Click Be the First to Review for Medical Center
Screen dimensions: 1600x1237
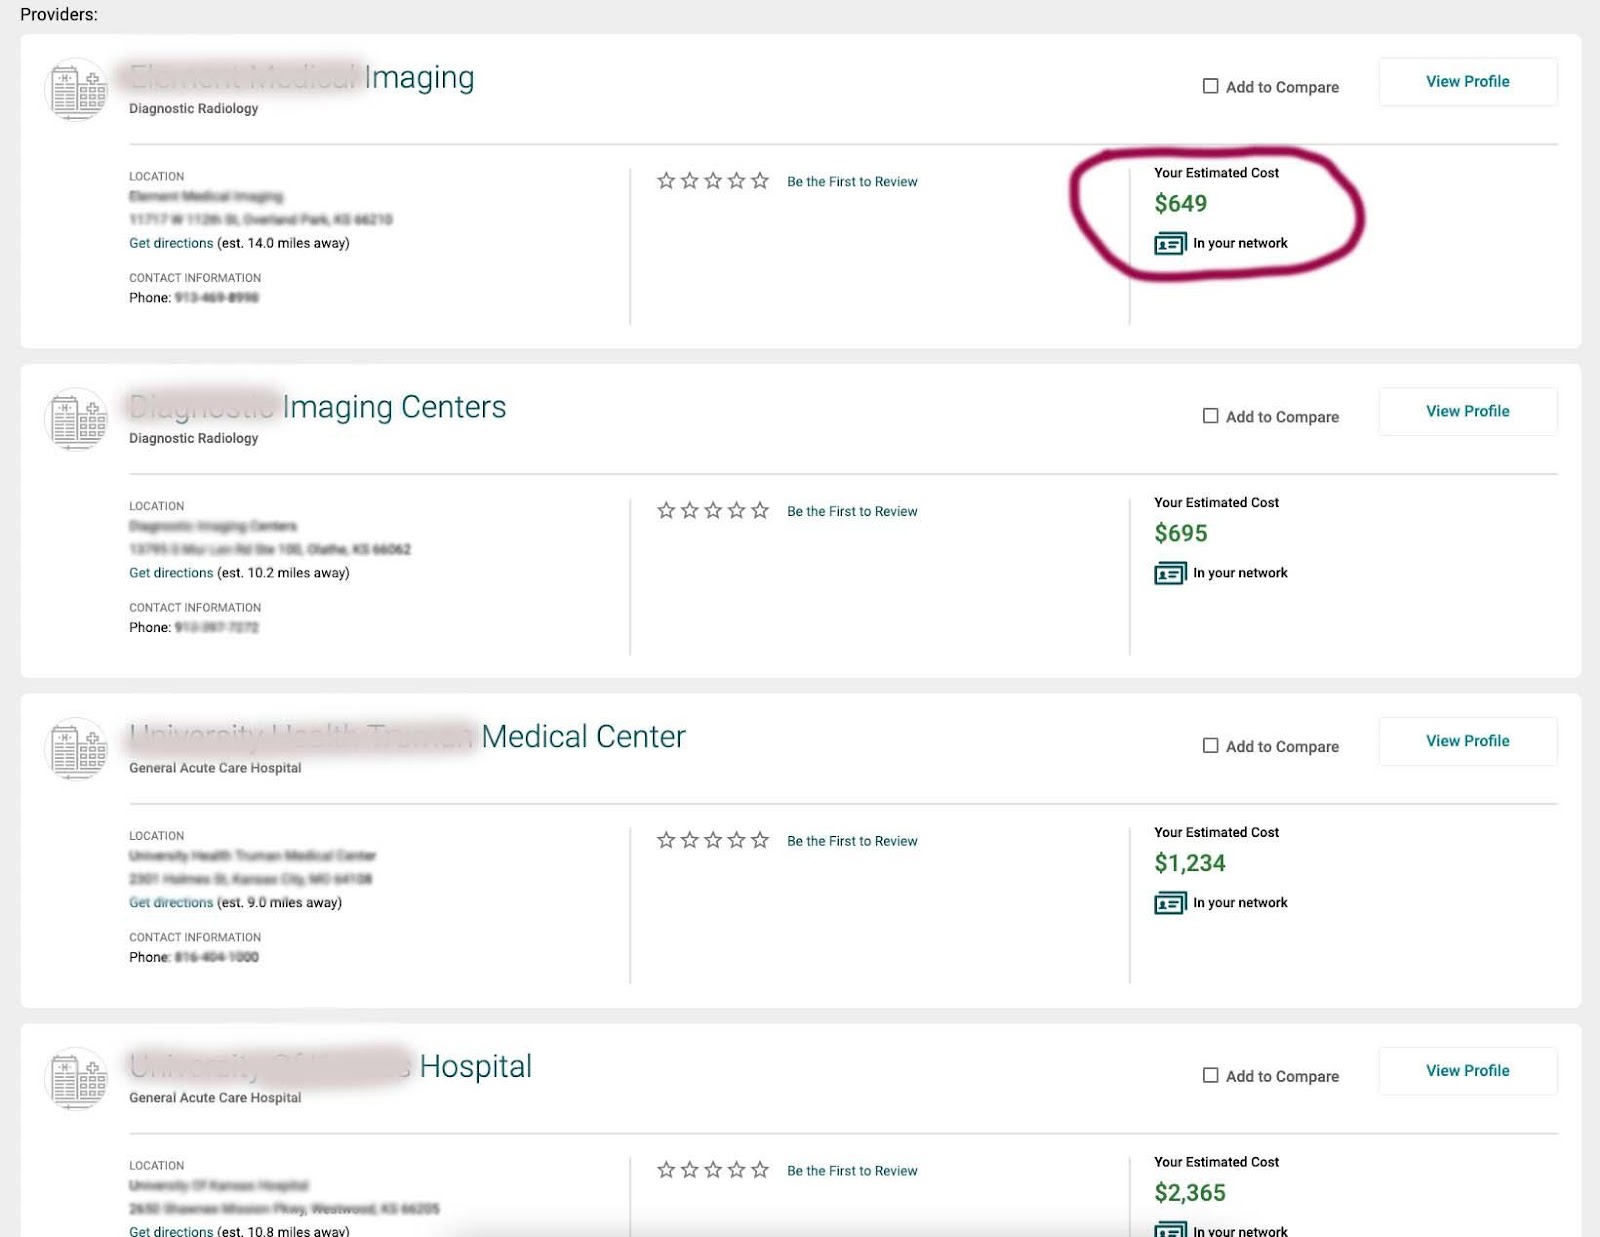[852, 841]
